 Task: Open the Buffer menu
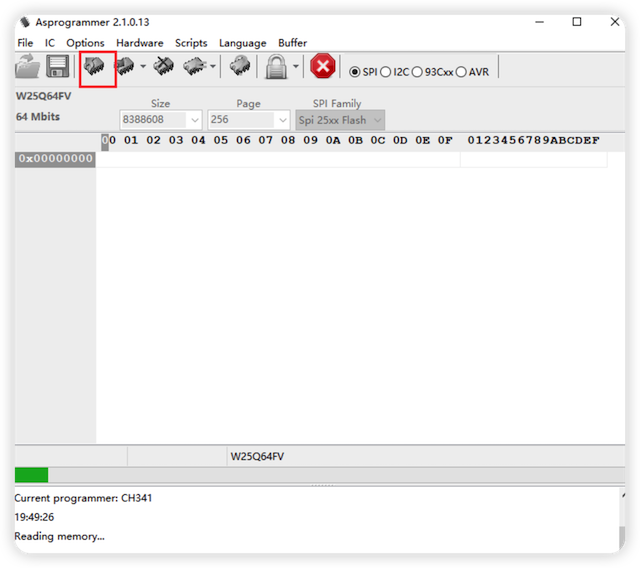(x=292, y=43)
